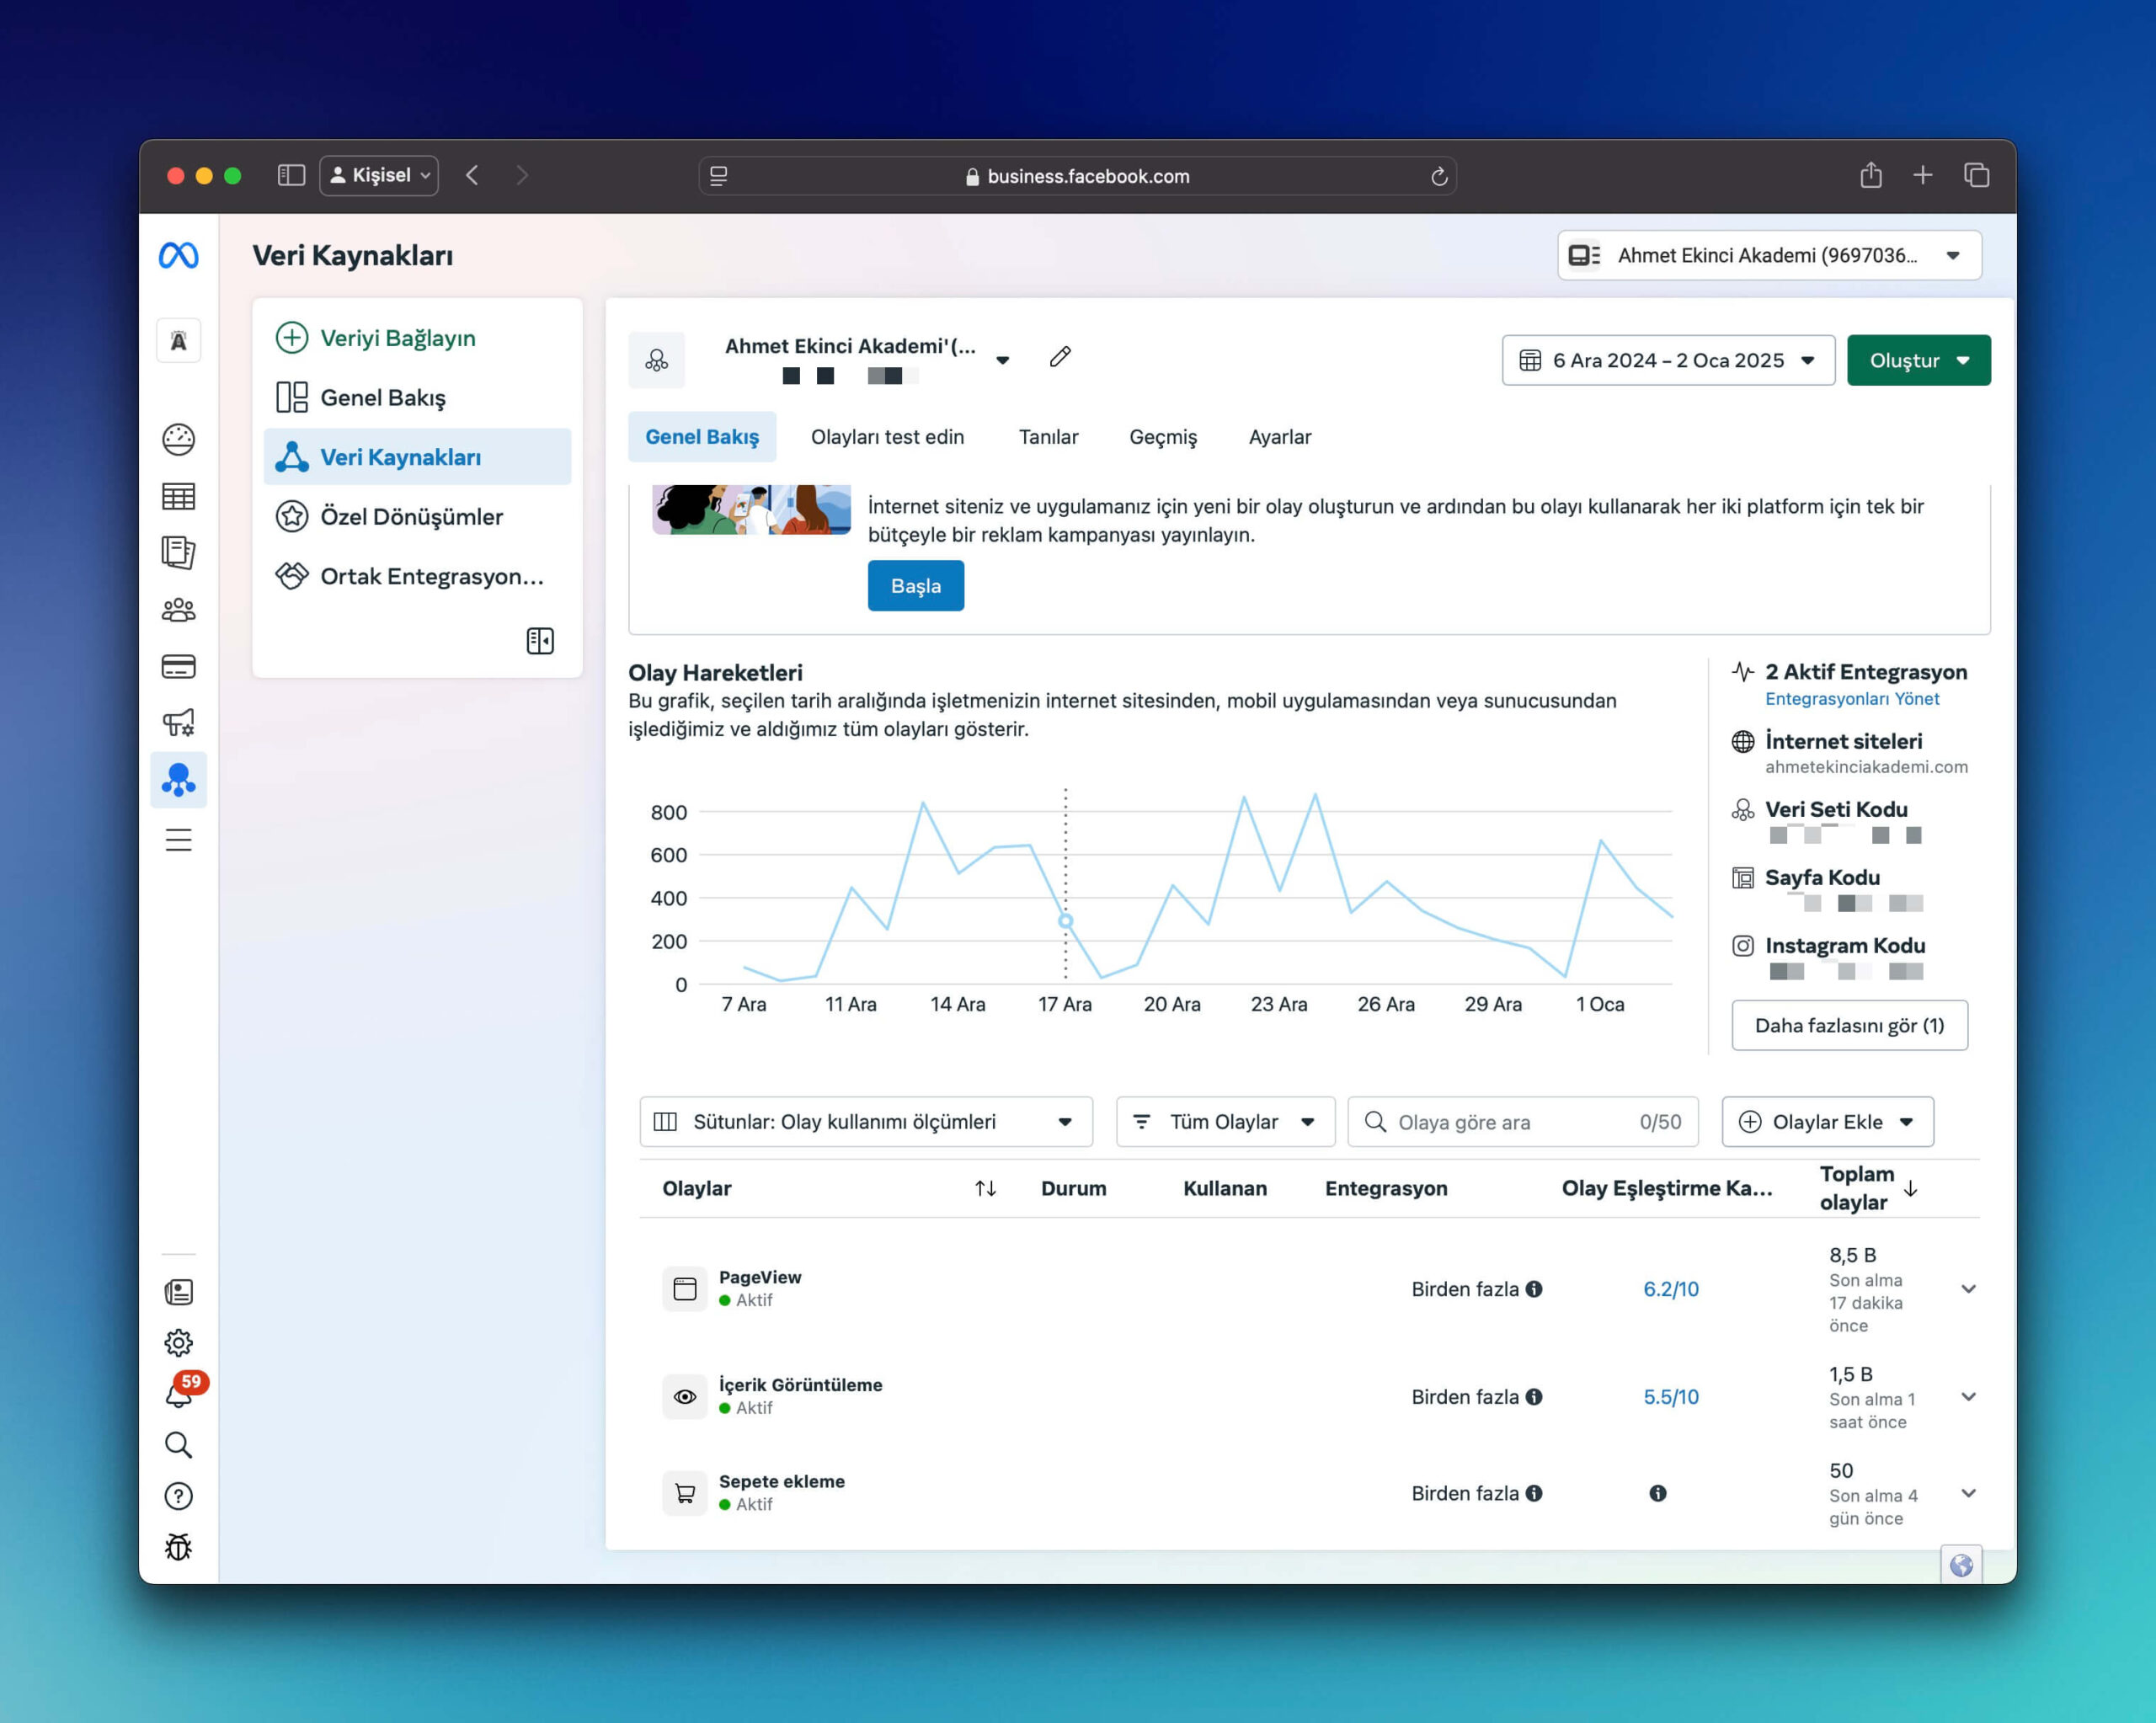
Task: Click the Audiences people icon in rail
Action: click(178, 610)
